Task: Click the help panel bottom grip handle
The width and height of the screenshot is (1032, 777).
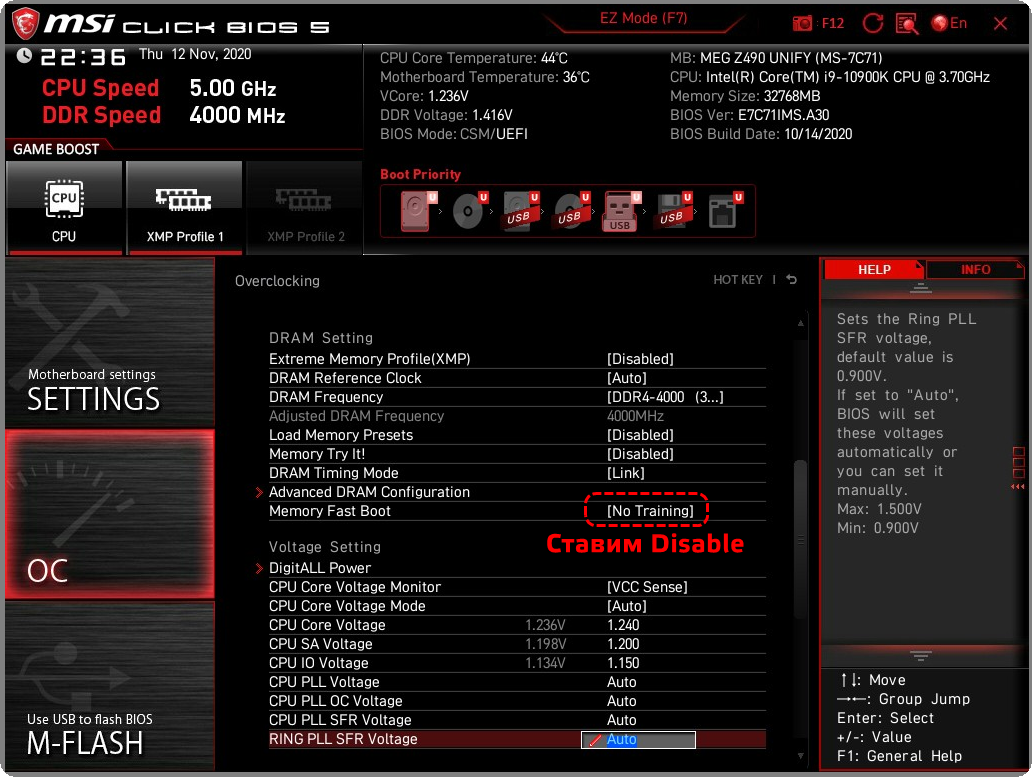Action: click(921, 655)
